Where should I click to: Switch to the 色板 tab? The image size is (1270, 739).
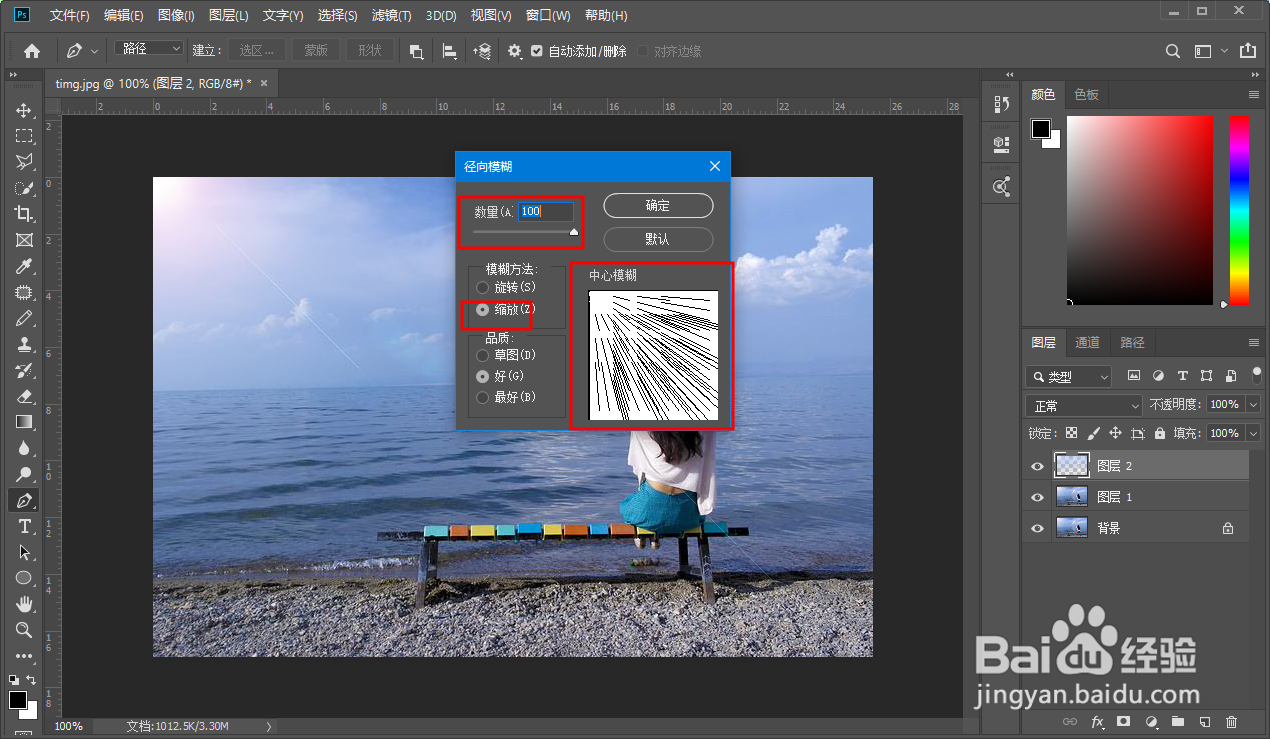[1086, 95]
